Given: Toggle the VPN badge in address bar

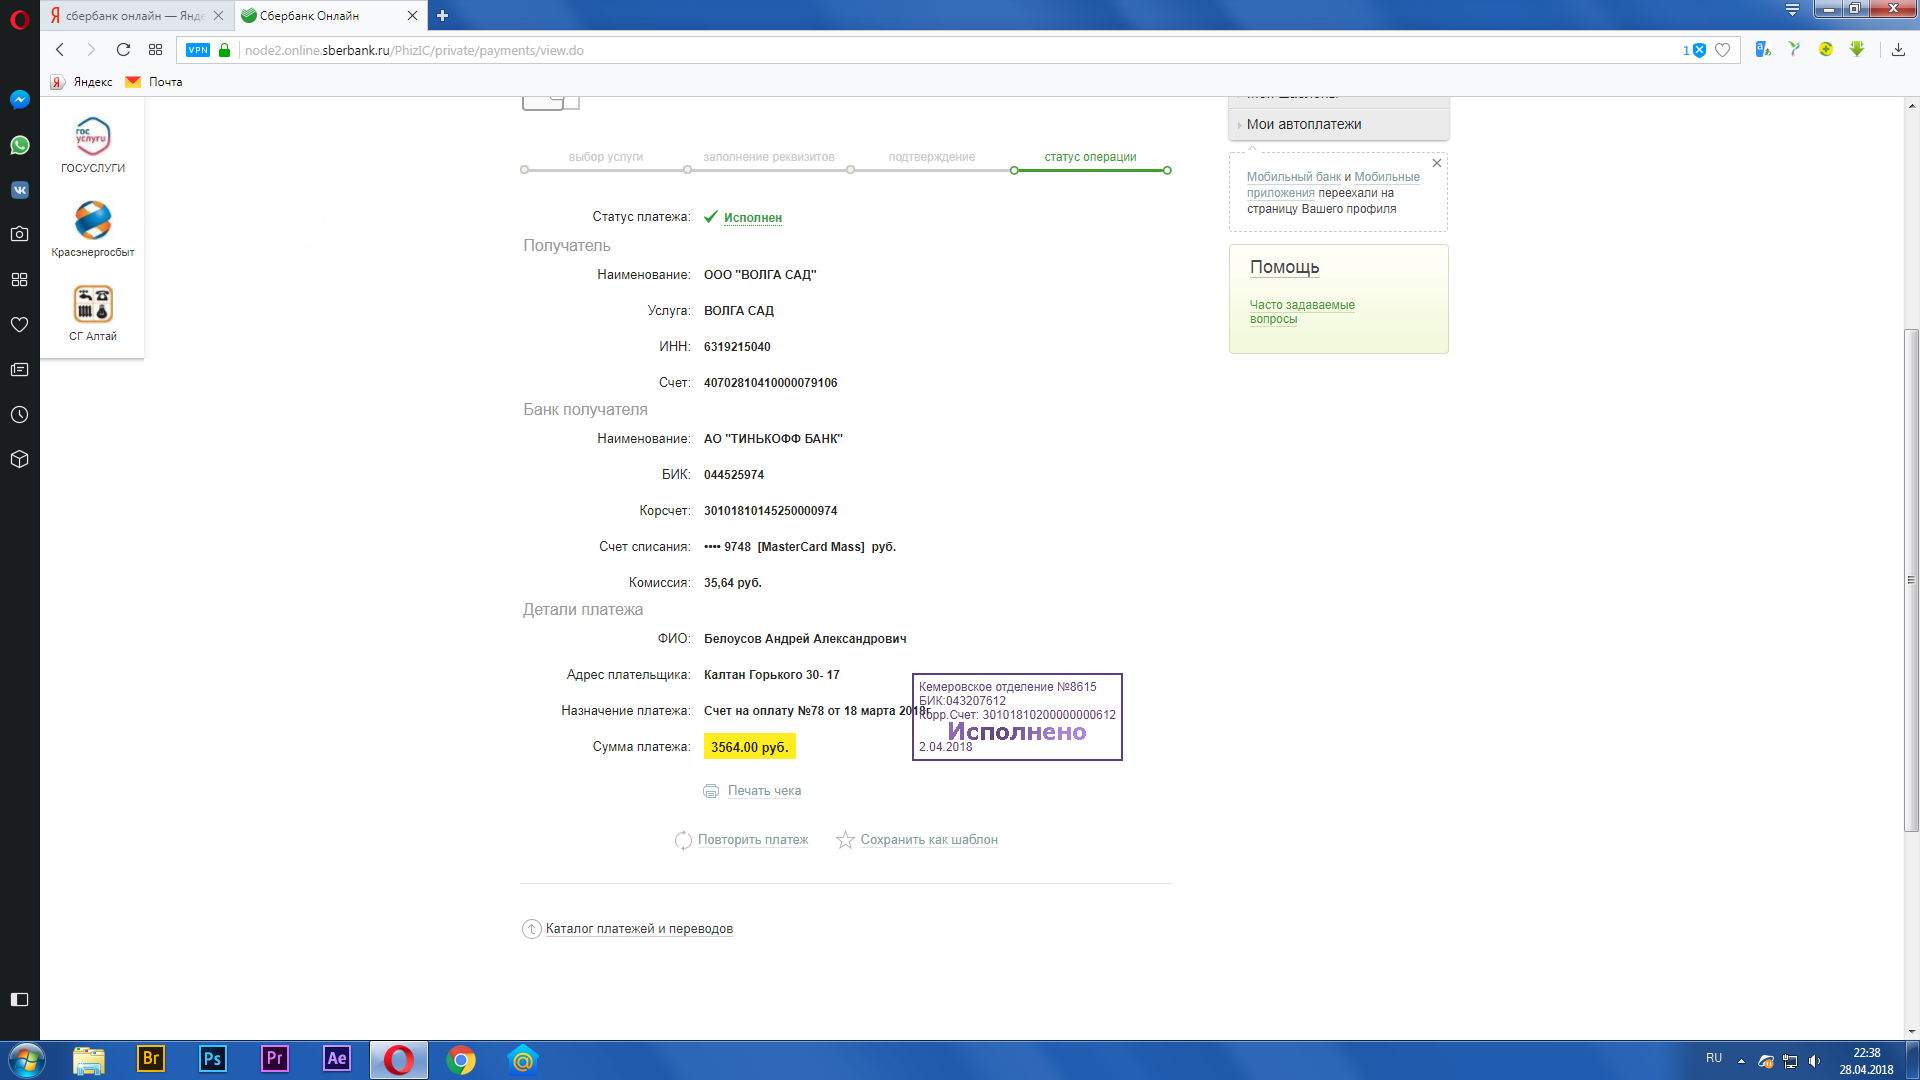Looking at the screenshot, I should coord(198,50).
